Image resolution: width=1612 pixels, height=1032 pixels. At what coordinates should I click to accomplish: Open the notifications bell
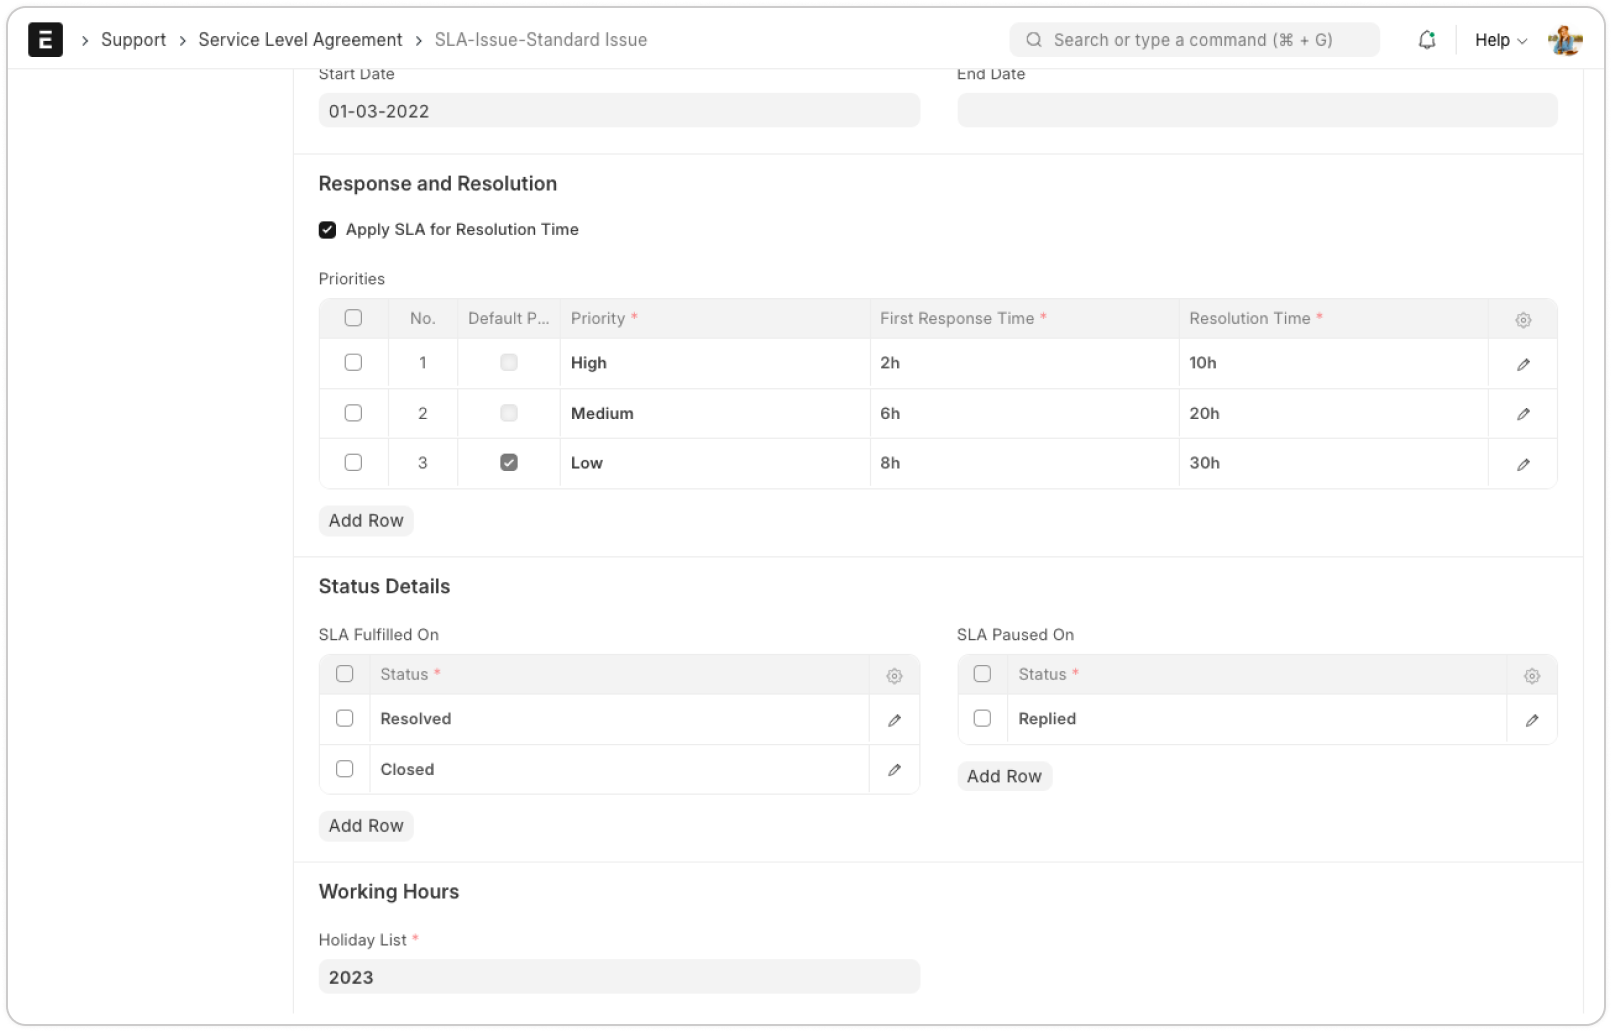click(x=1427, y=40)
